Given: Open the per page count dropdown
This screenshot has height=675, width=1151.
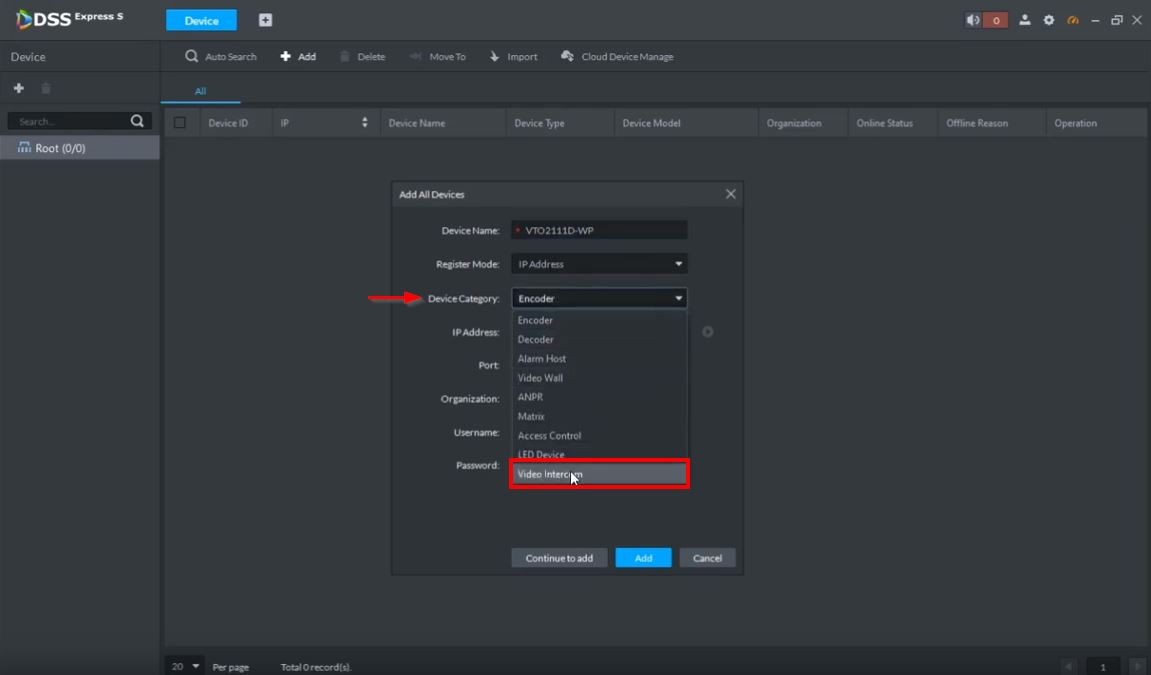Looking at the screenshot, I should coord(185,666).
